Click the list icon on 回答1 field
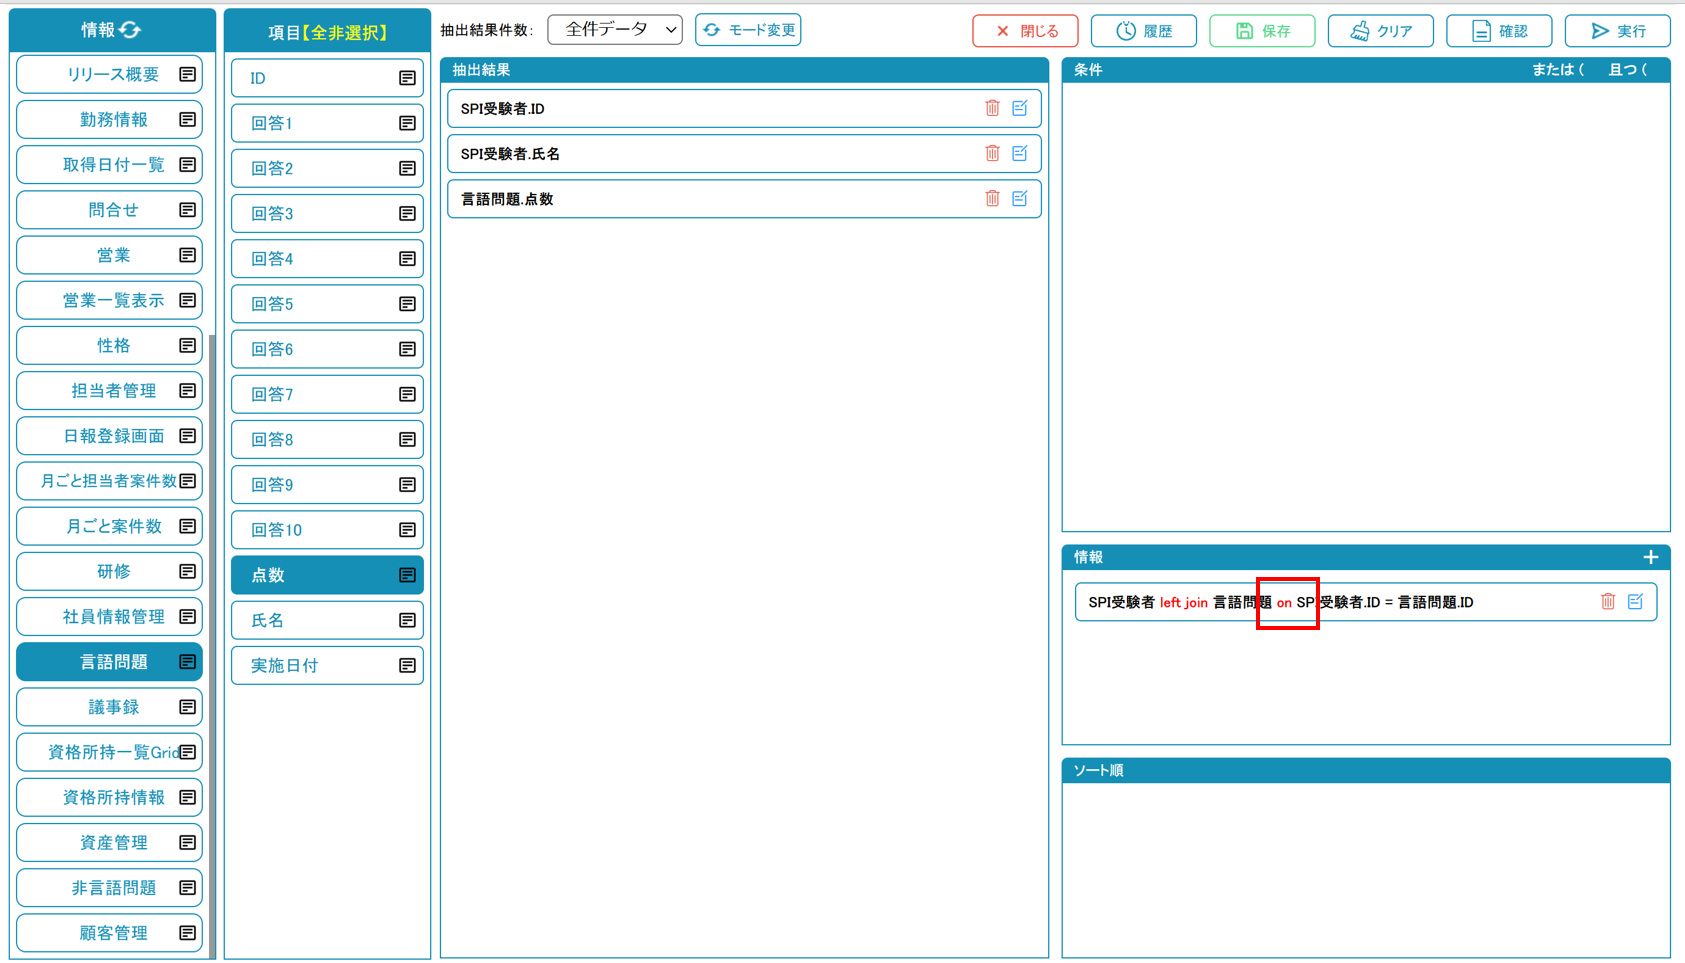 [407, 123]
